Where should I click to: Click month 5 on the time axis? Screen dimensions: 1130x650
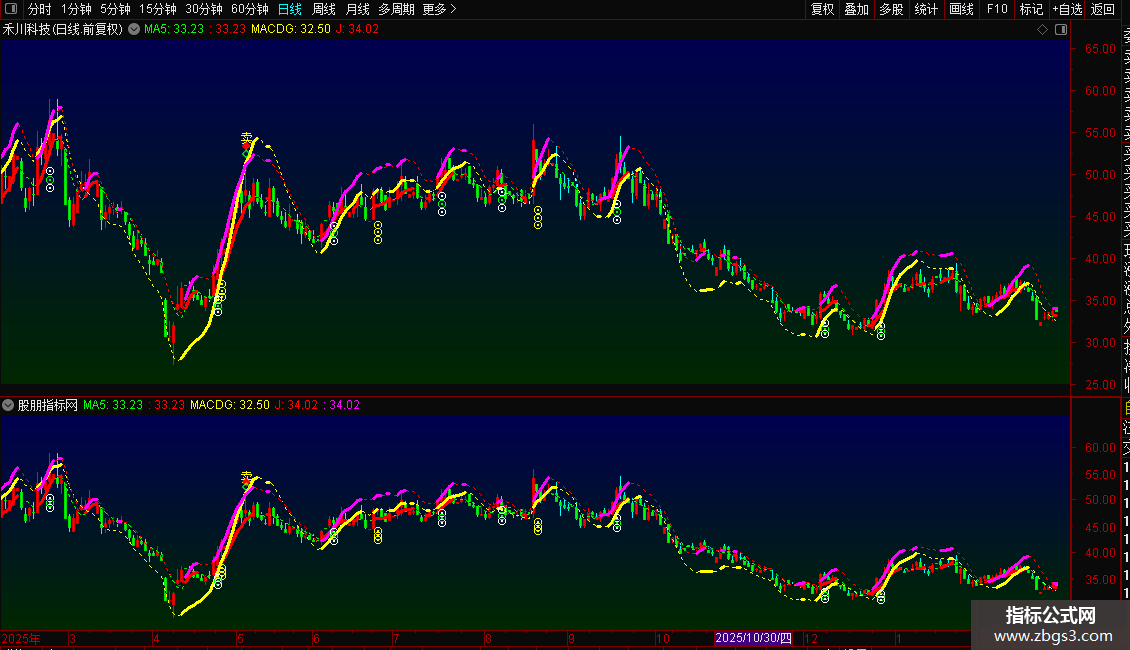click(x=241, y=638)
